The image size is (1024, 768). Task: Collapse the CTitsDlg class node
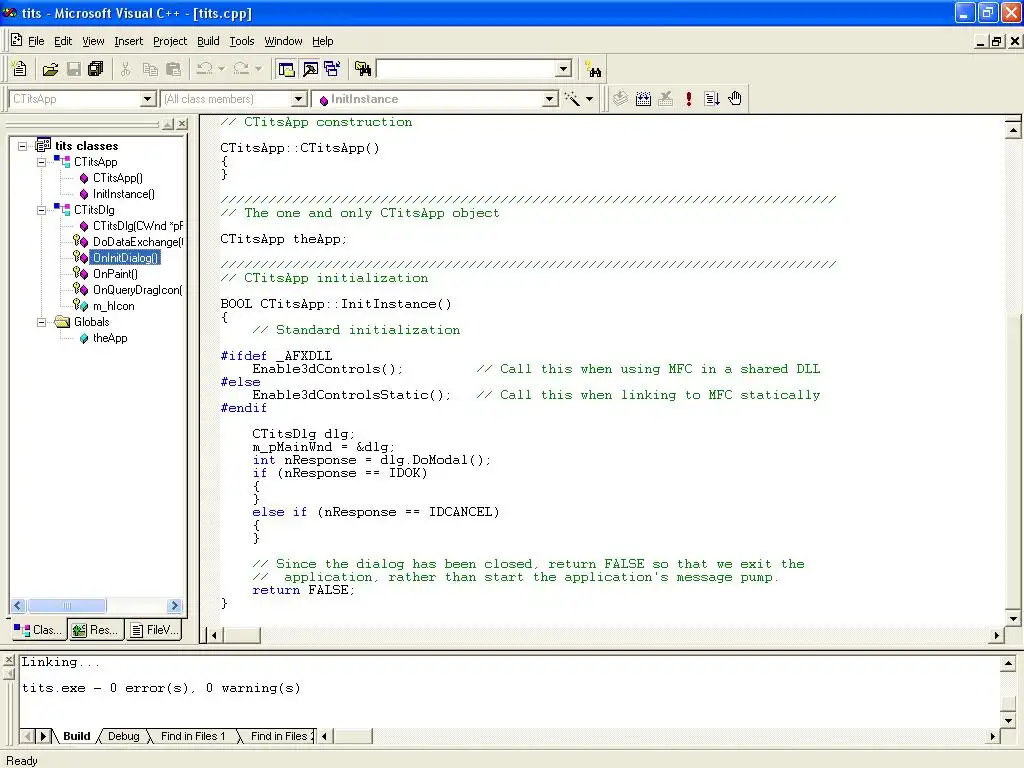[42, 210]
